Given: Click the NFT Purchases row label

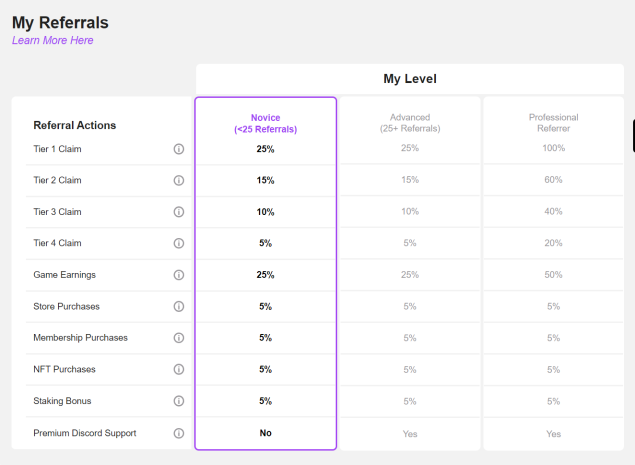Looking at the screenshot, I should pyautogui.click(x=64, y=369).
